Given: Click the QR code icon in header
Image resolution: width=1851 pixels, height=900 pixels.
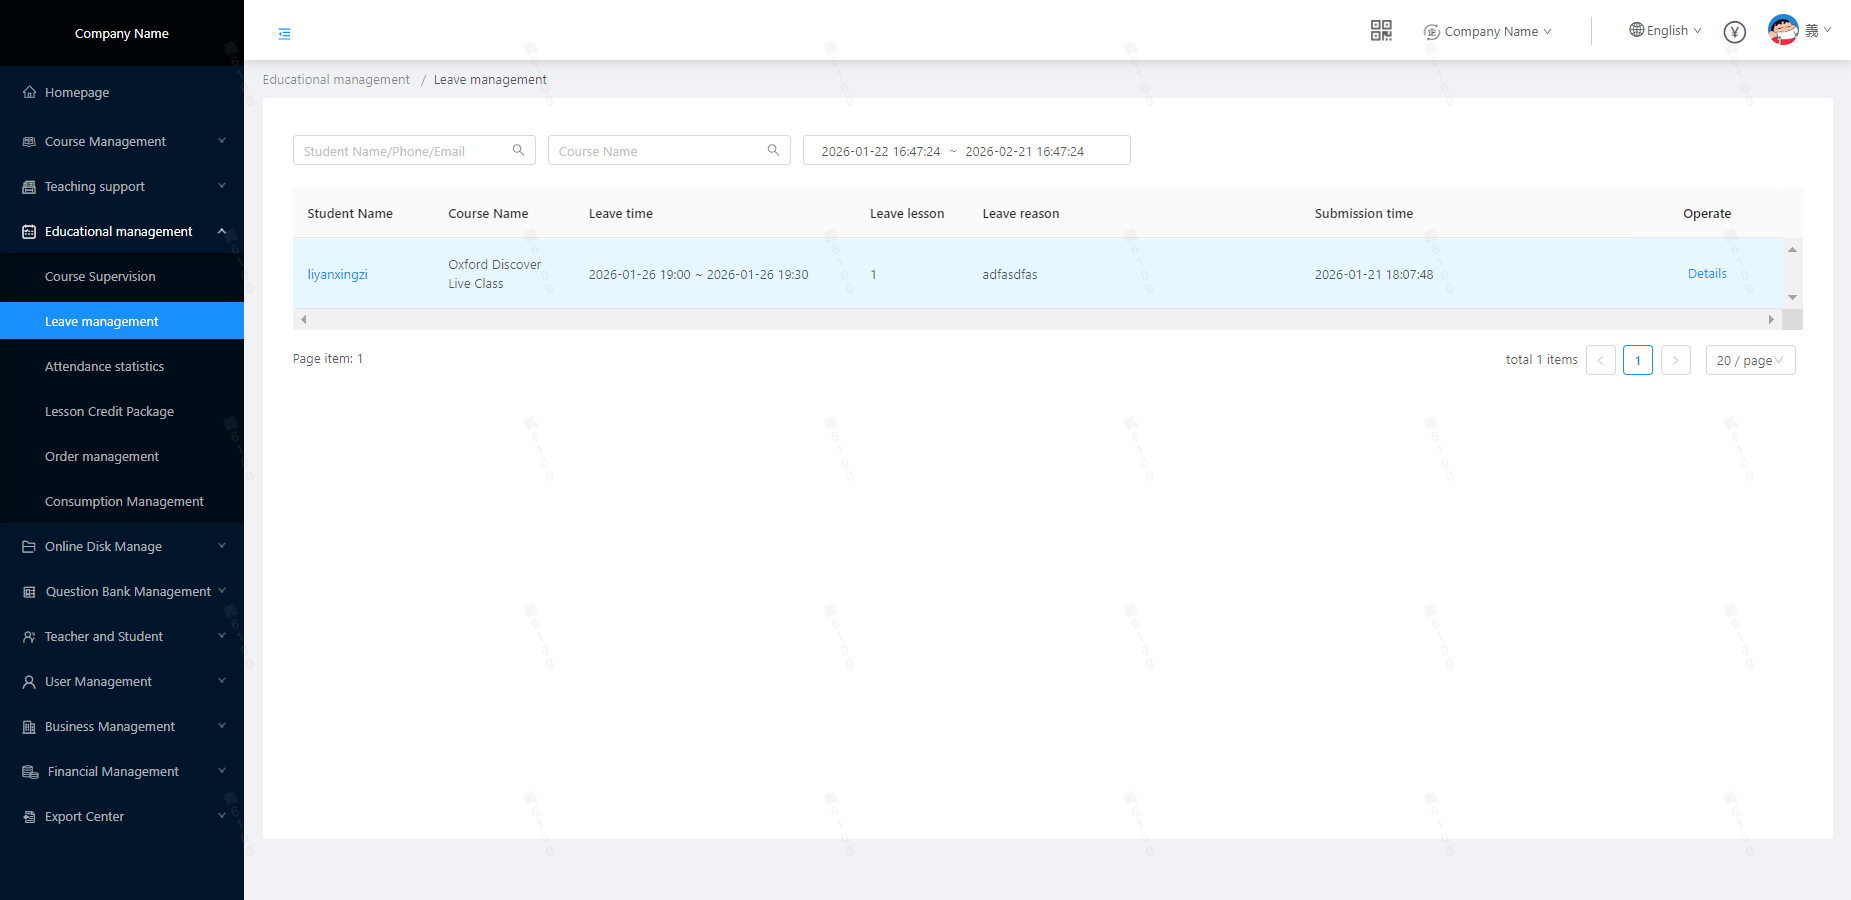Looking at the screenshot, I should point(1381,31).
